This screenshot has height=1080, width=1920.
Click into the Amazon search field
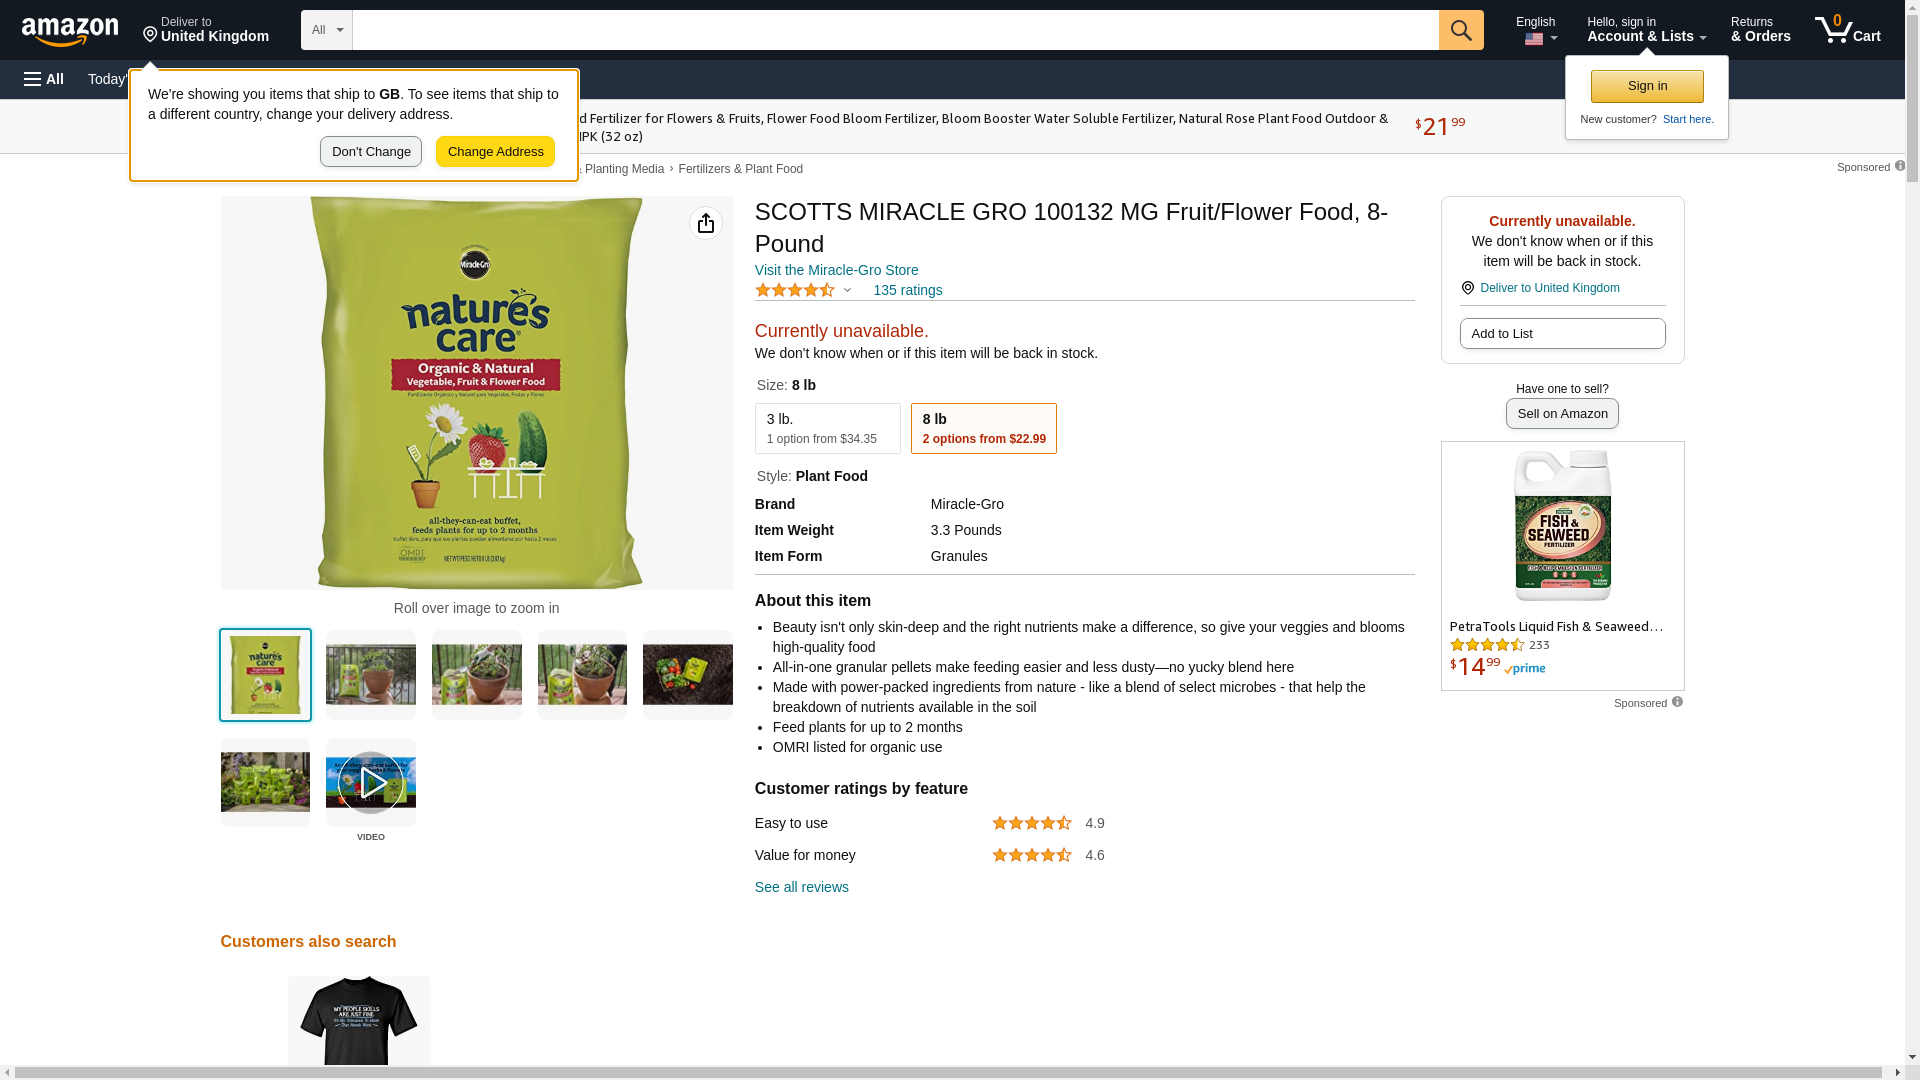(x=895, y=30)
